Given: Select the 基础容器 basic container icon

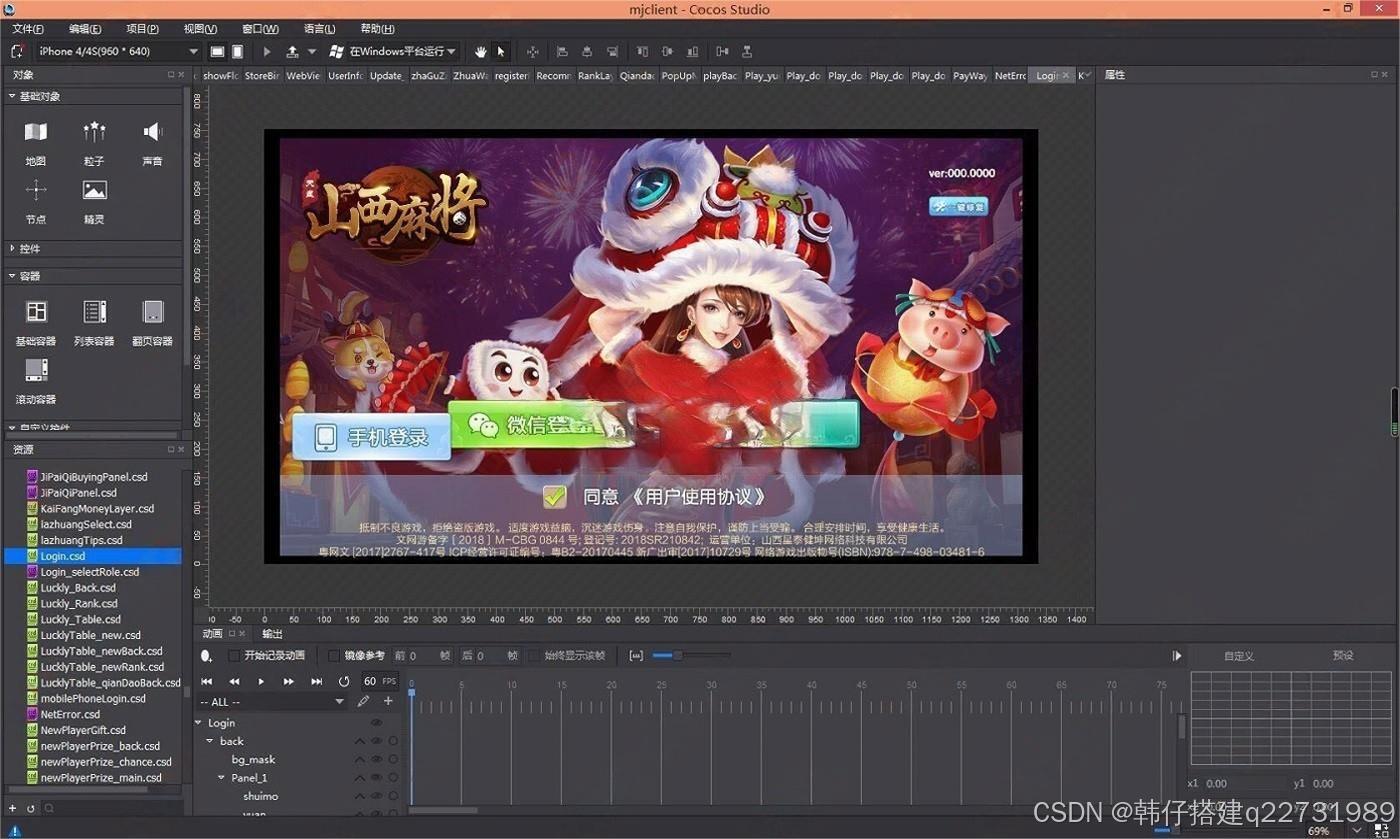Looking at the screenshot, I should [36, 312].
